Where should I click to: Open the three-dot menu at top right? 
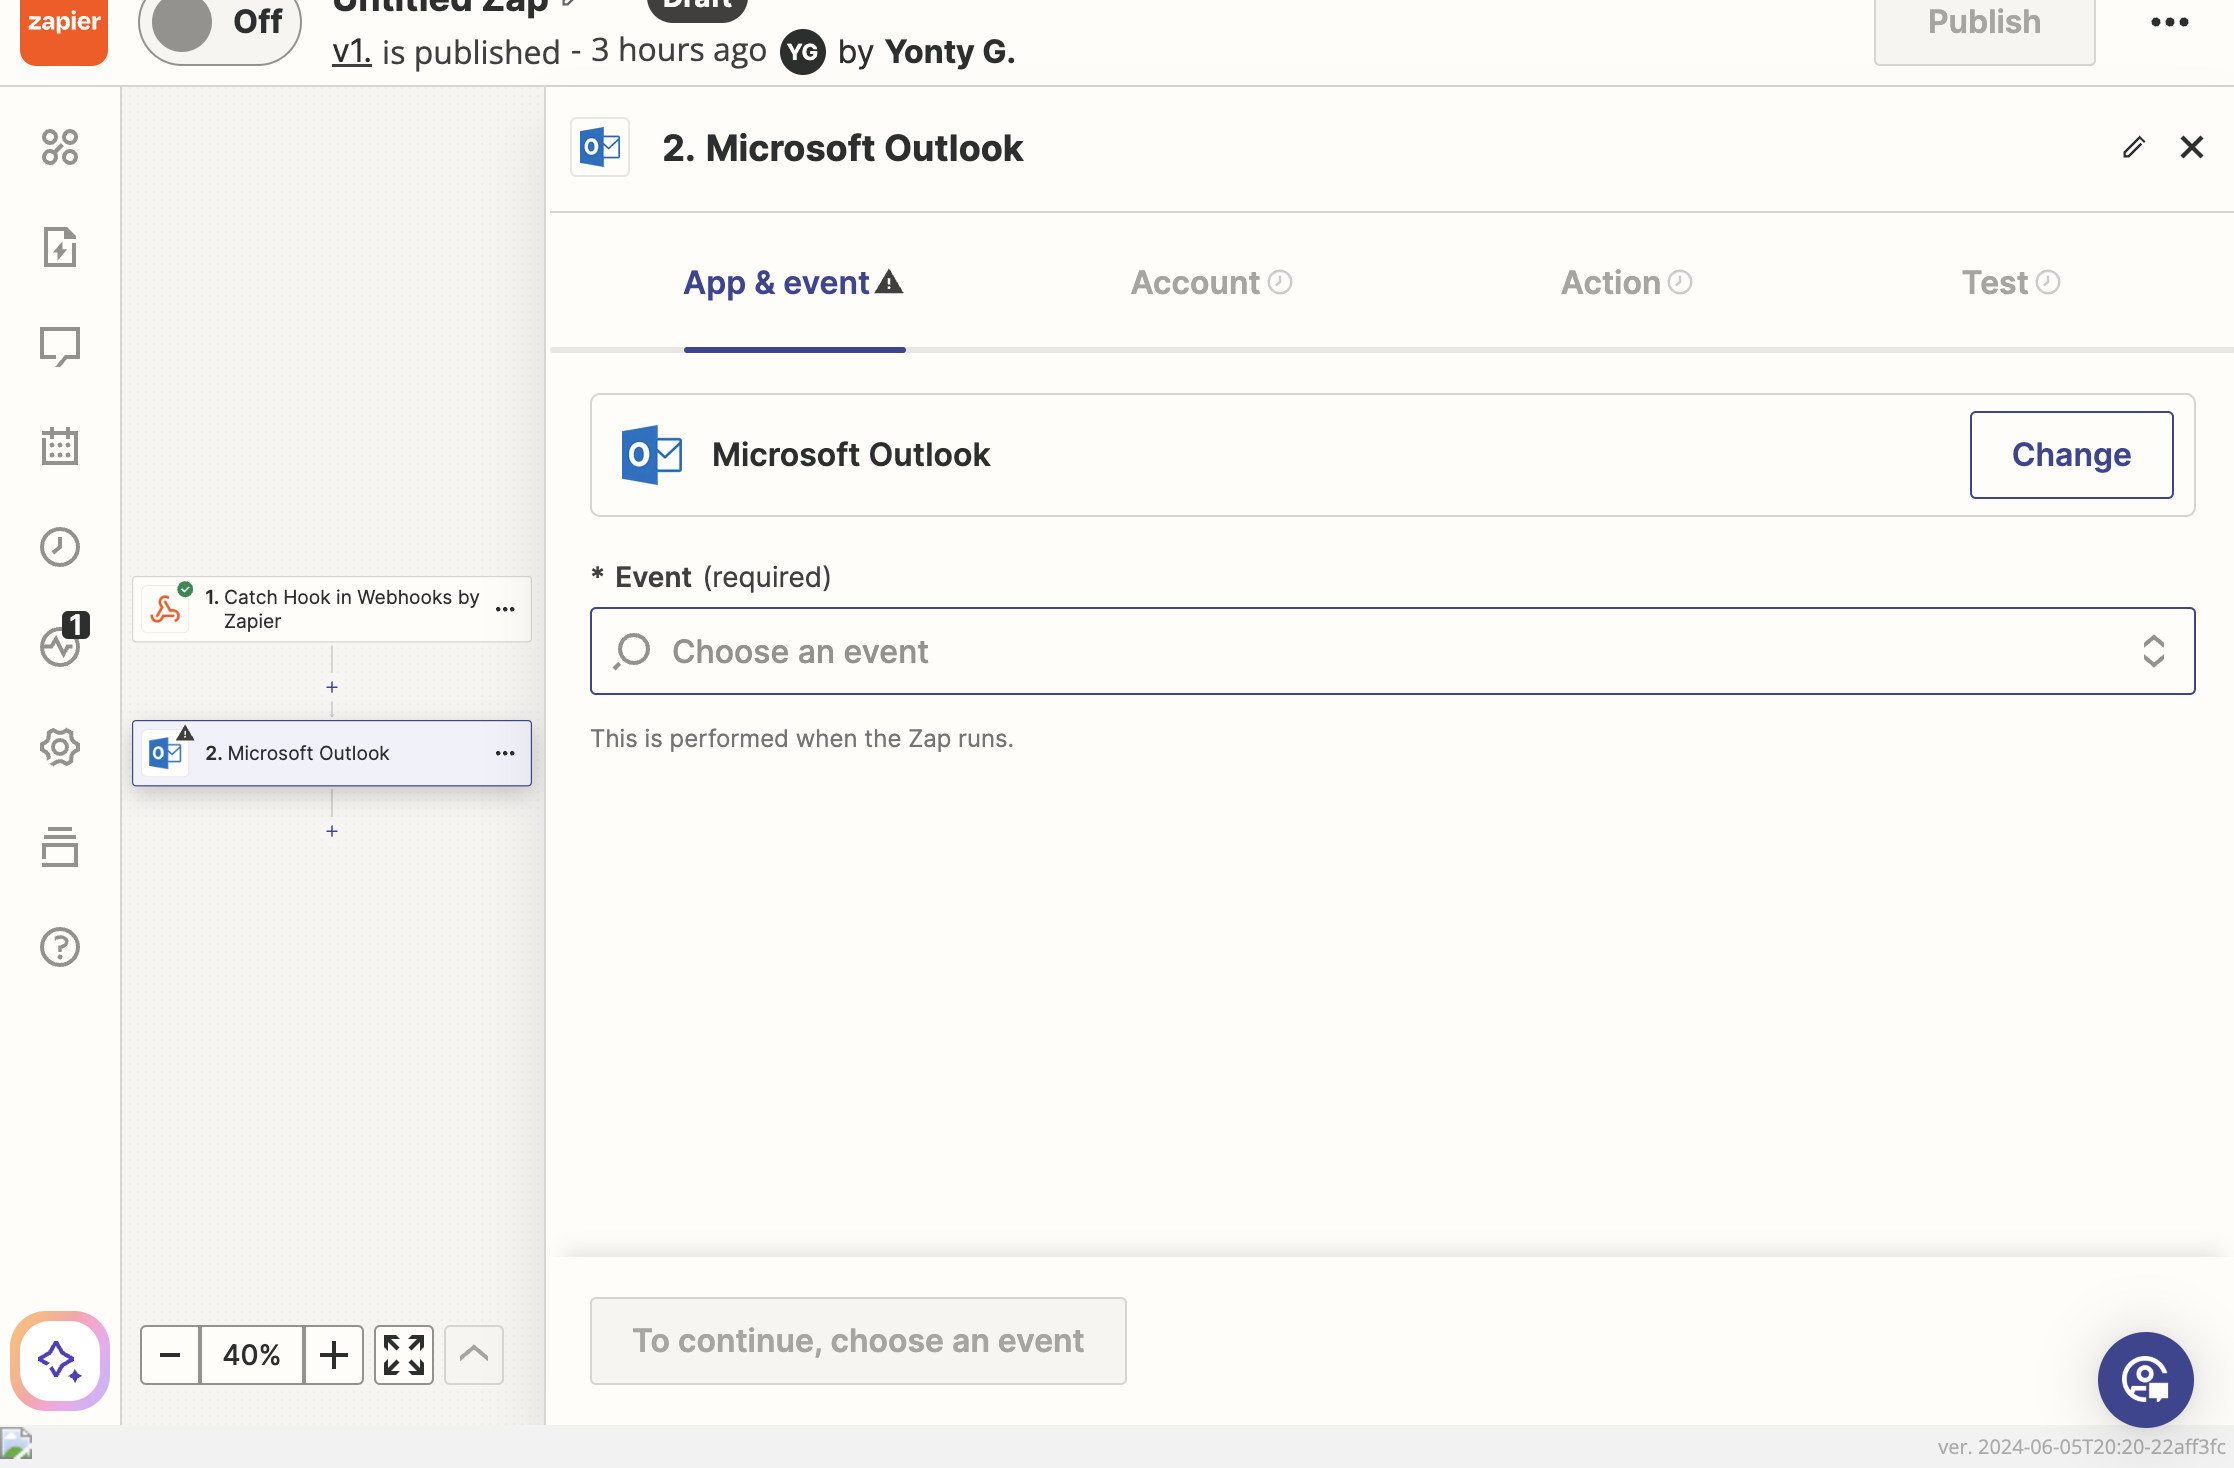pyautogui.click(x=2169, y=22)
